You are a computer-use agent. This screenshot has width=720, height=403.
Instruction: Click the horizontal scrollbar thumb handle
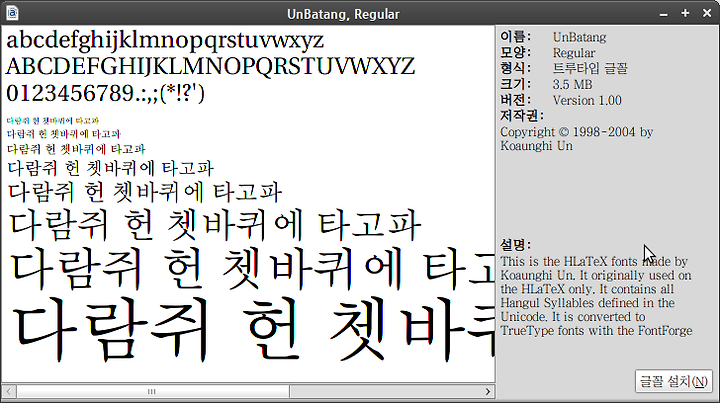(153, 392)
